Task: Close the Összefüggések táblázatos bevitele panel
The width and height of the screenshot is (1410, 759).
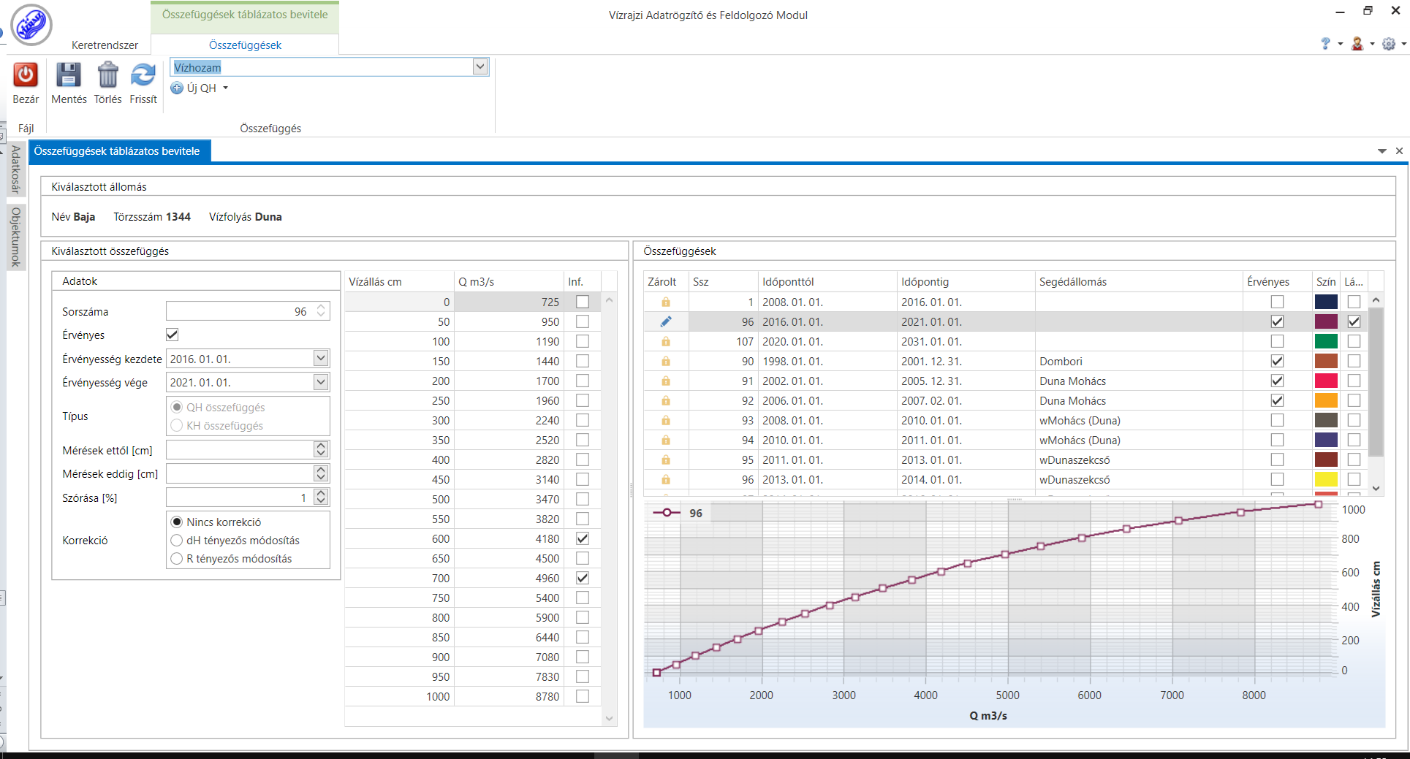Action: point(1399,151)
